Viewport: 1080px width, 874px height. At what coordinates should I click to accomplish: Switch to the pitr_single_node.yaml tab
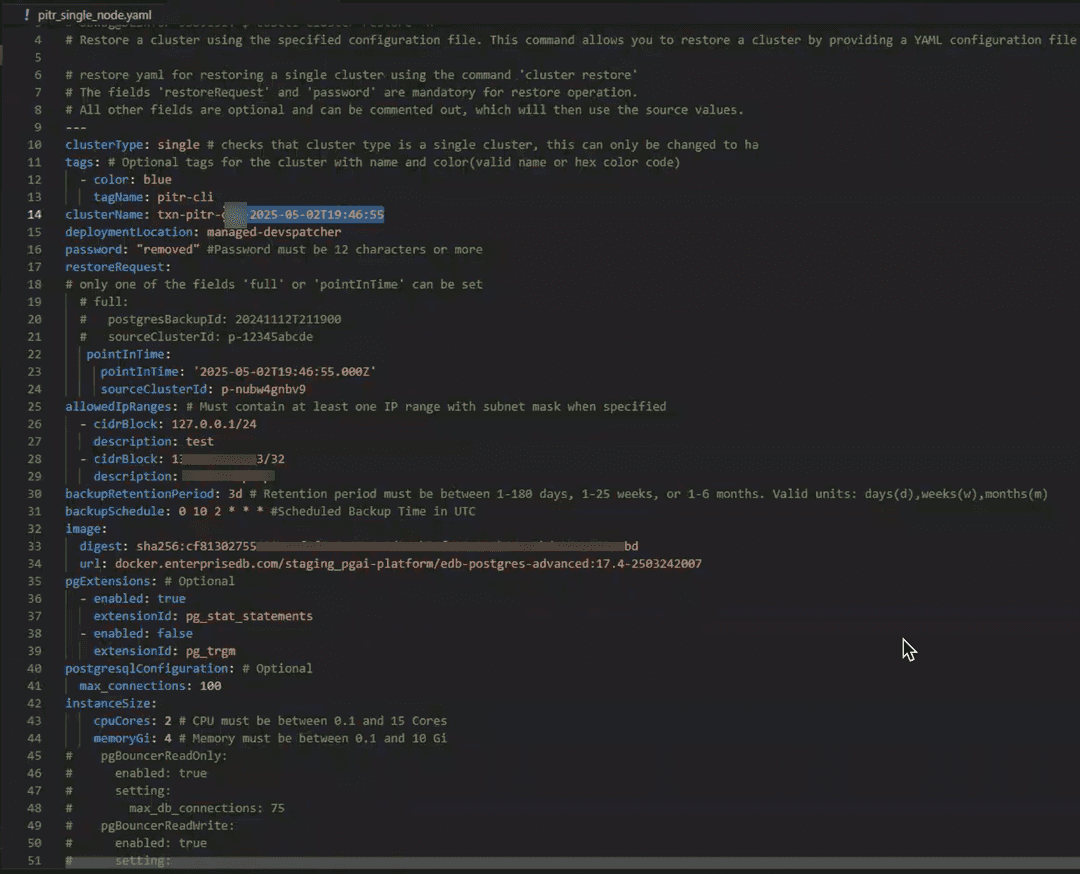click(95, 16)
